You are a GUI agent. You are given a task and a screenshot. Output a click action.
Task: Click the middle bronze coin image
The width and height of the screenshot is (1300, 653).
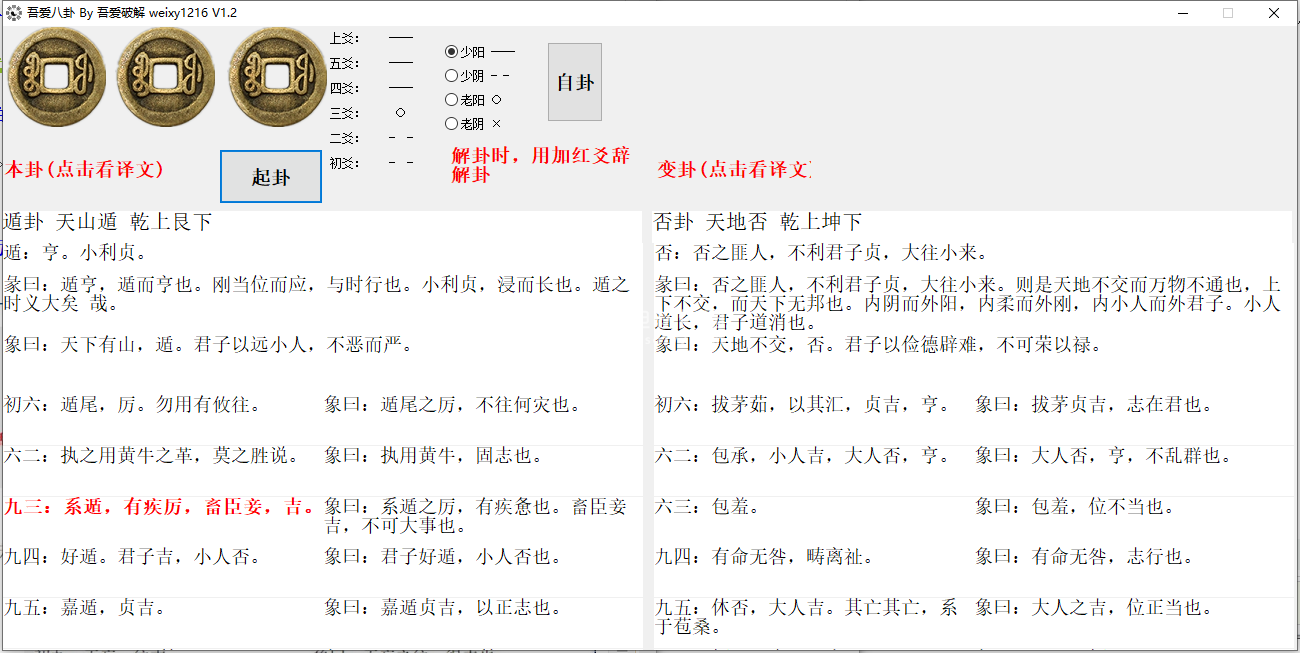(x=166, y=78)
